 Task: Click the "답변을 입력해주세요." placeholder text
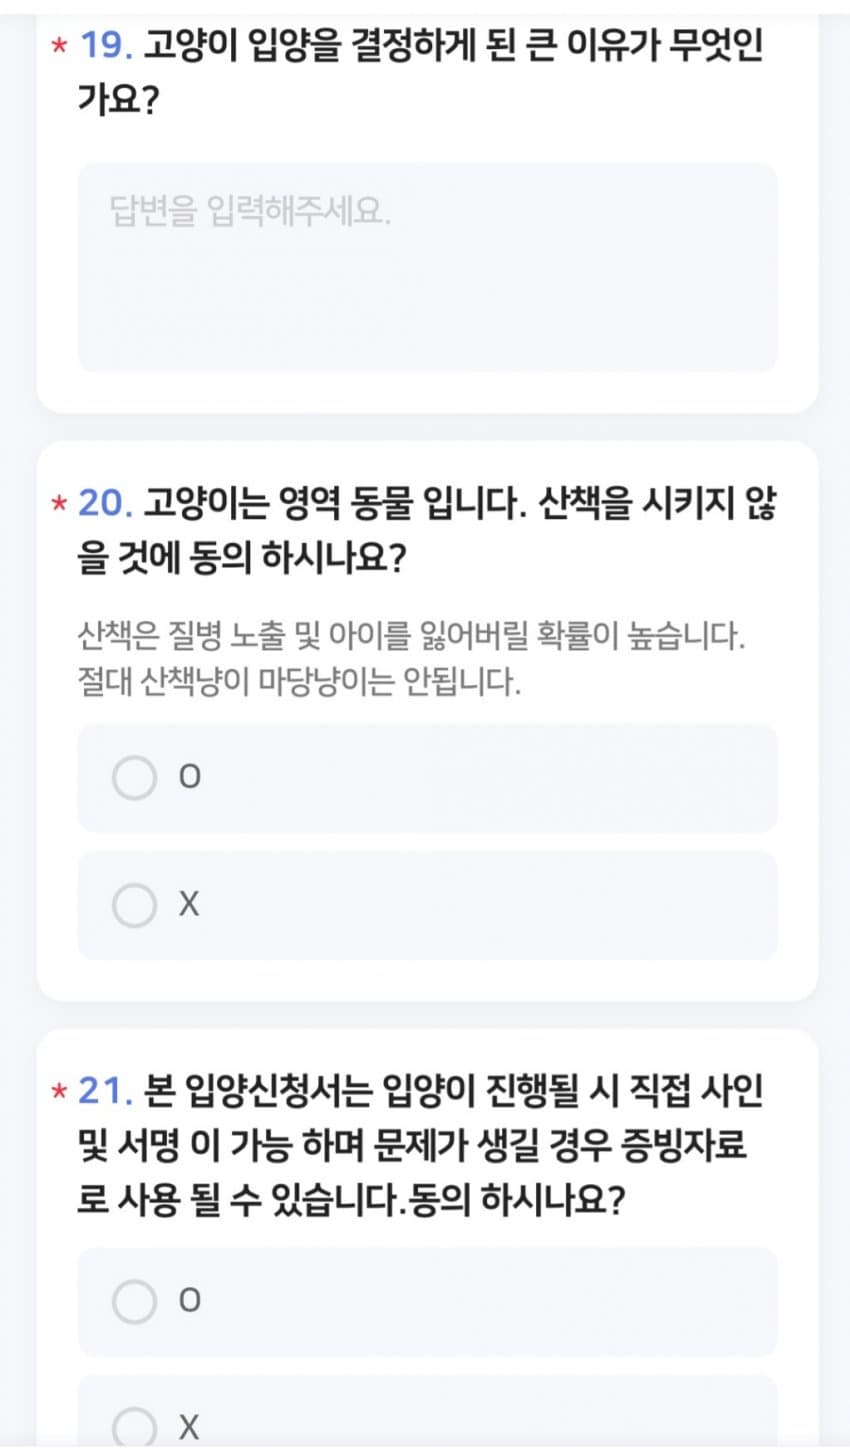click(x=250, y=212)
